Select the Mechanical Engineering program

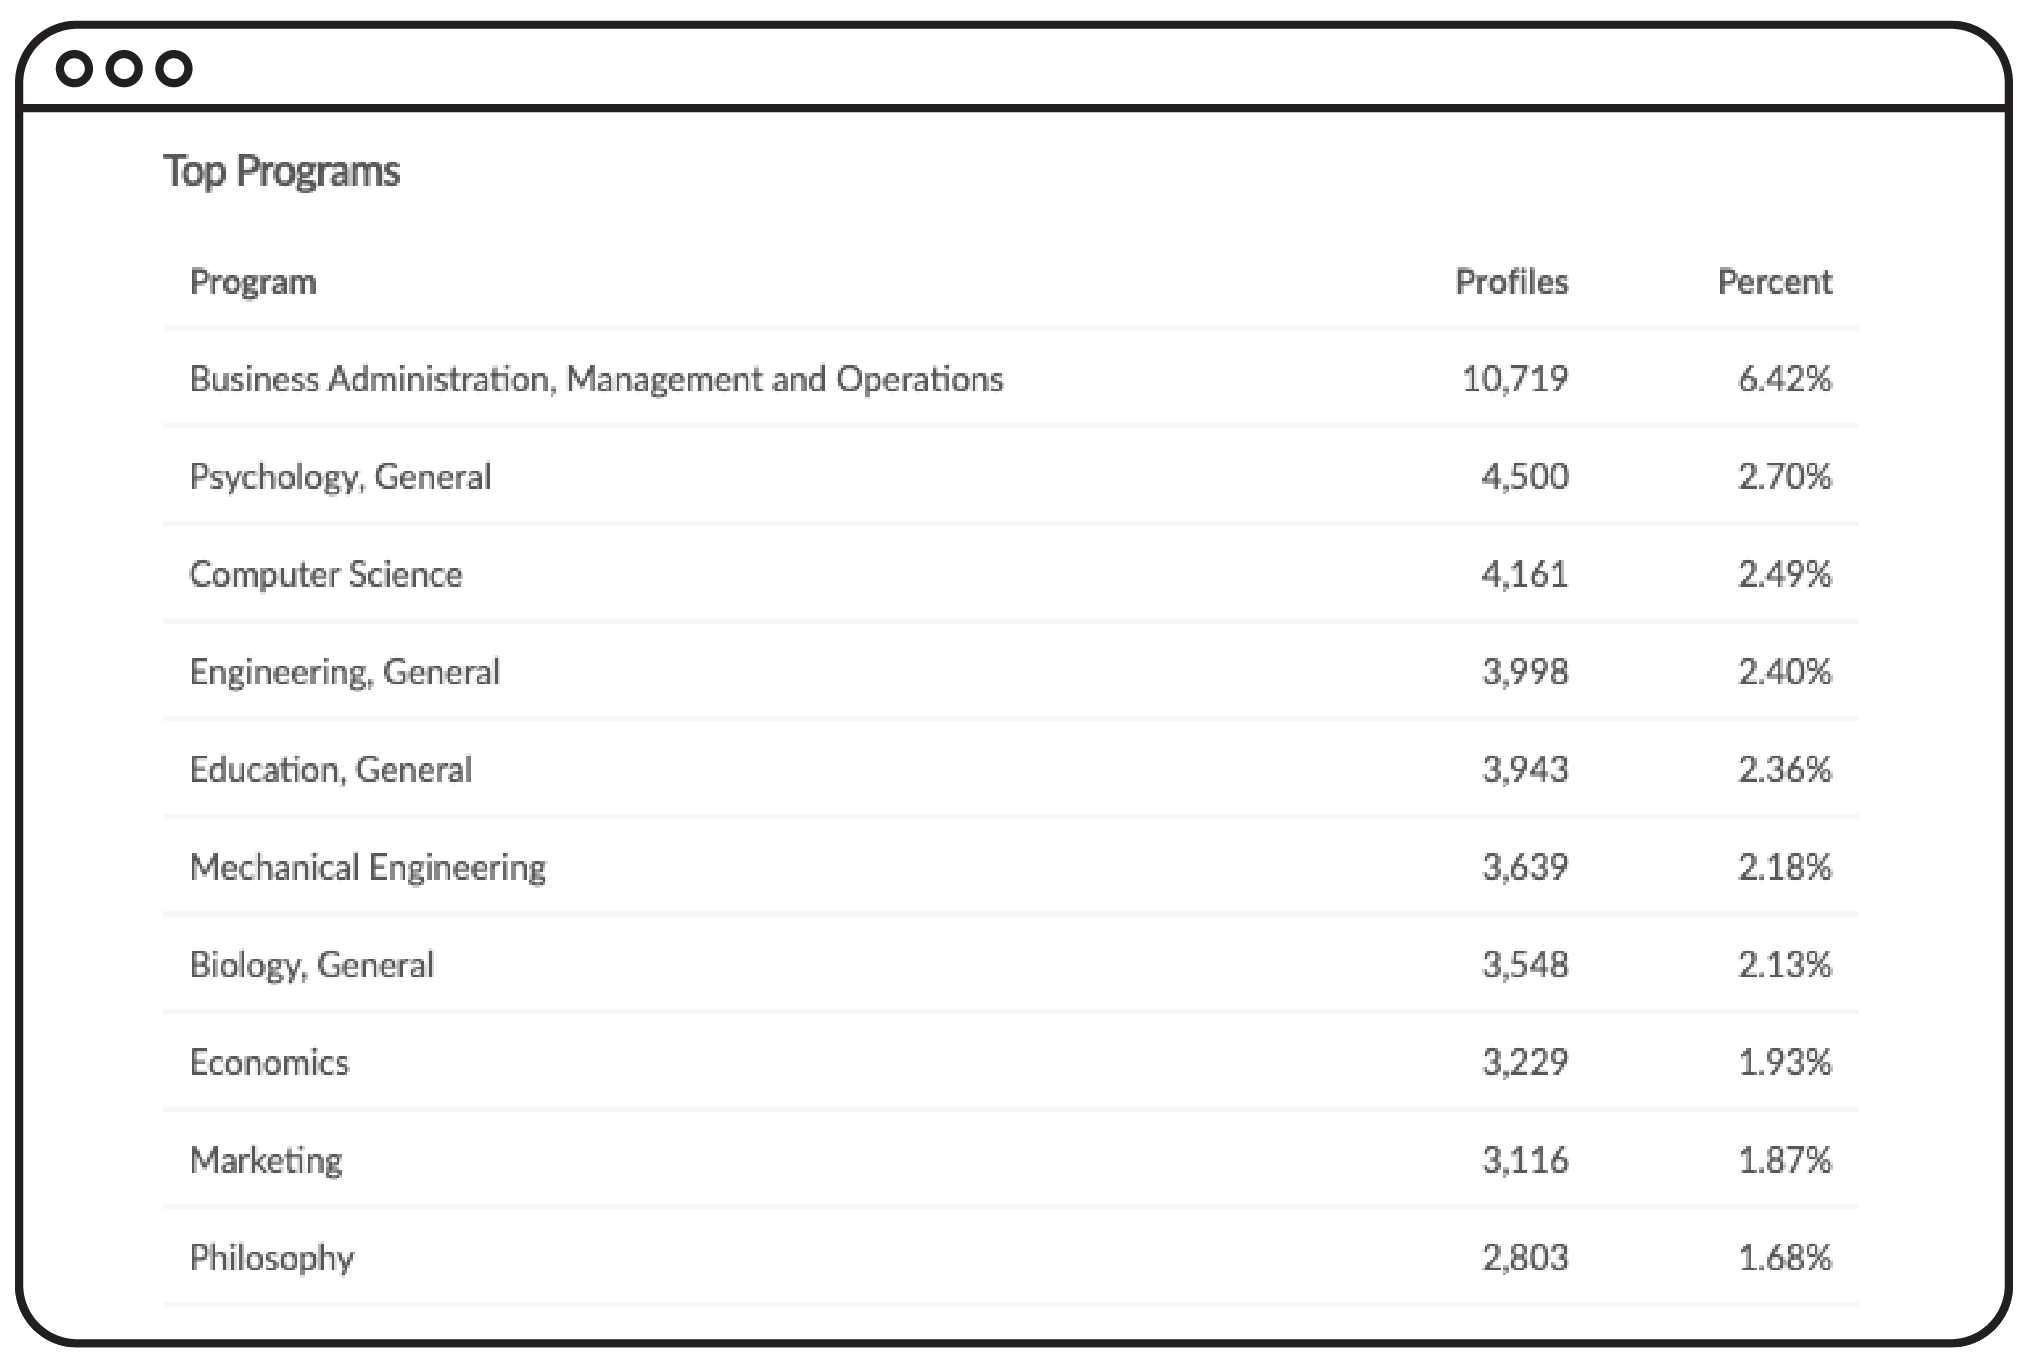pyautogui.click(x=368, y=867)
